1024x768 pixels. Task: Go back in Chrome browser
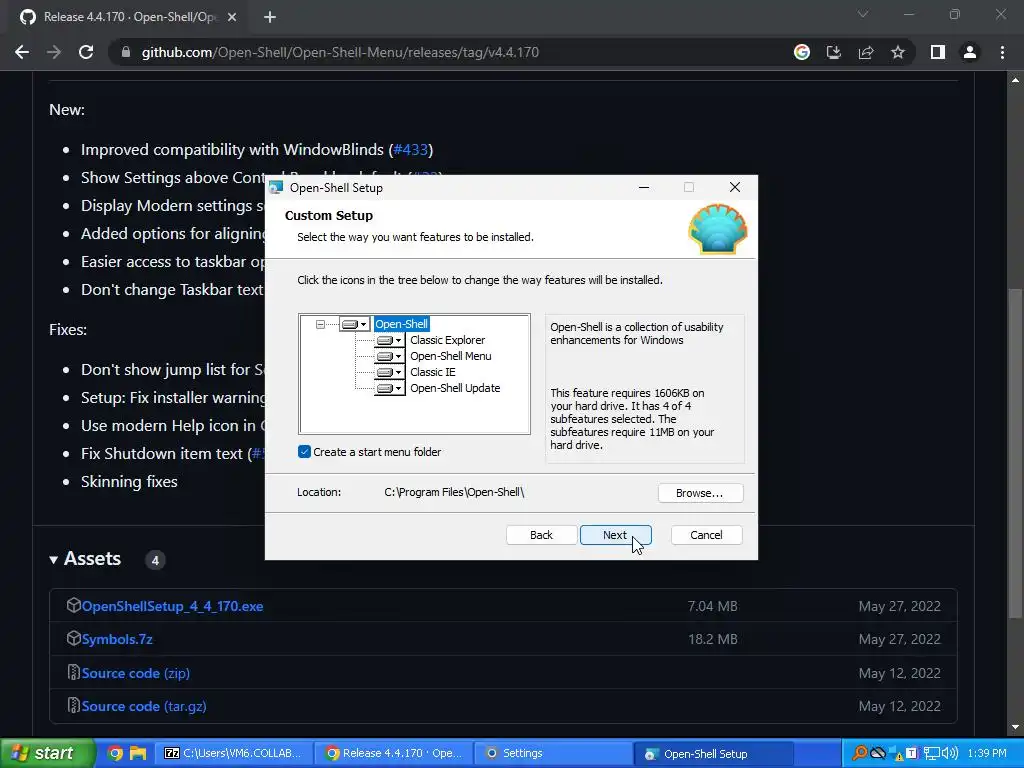click(22, 52)
